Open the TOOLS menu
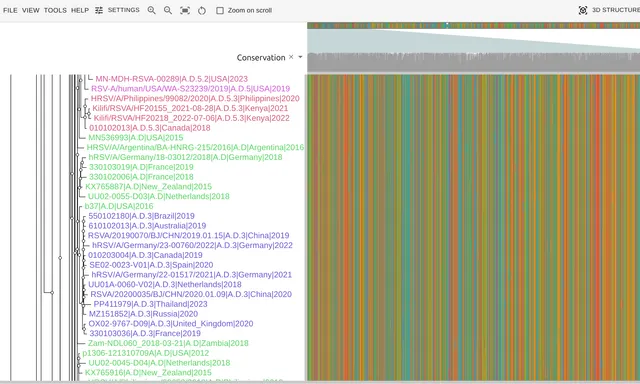The height and width of the screenshot is (384, 640). pos(55,10)
